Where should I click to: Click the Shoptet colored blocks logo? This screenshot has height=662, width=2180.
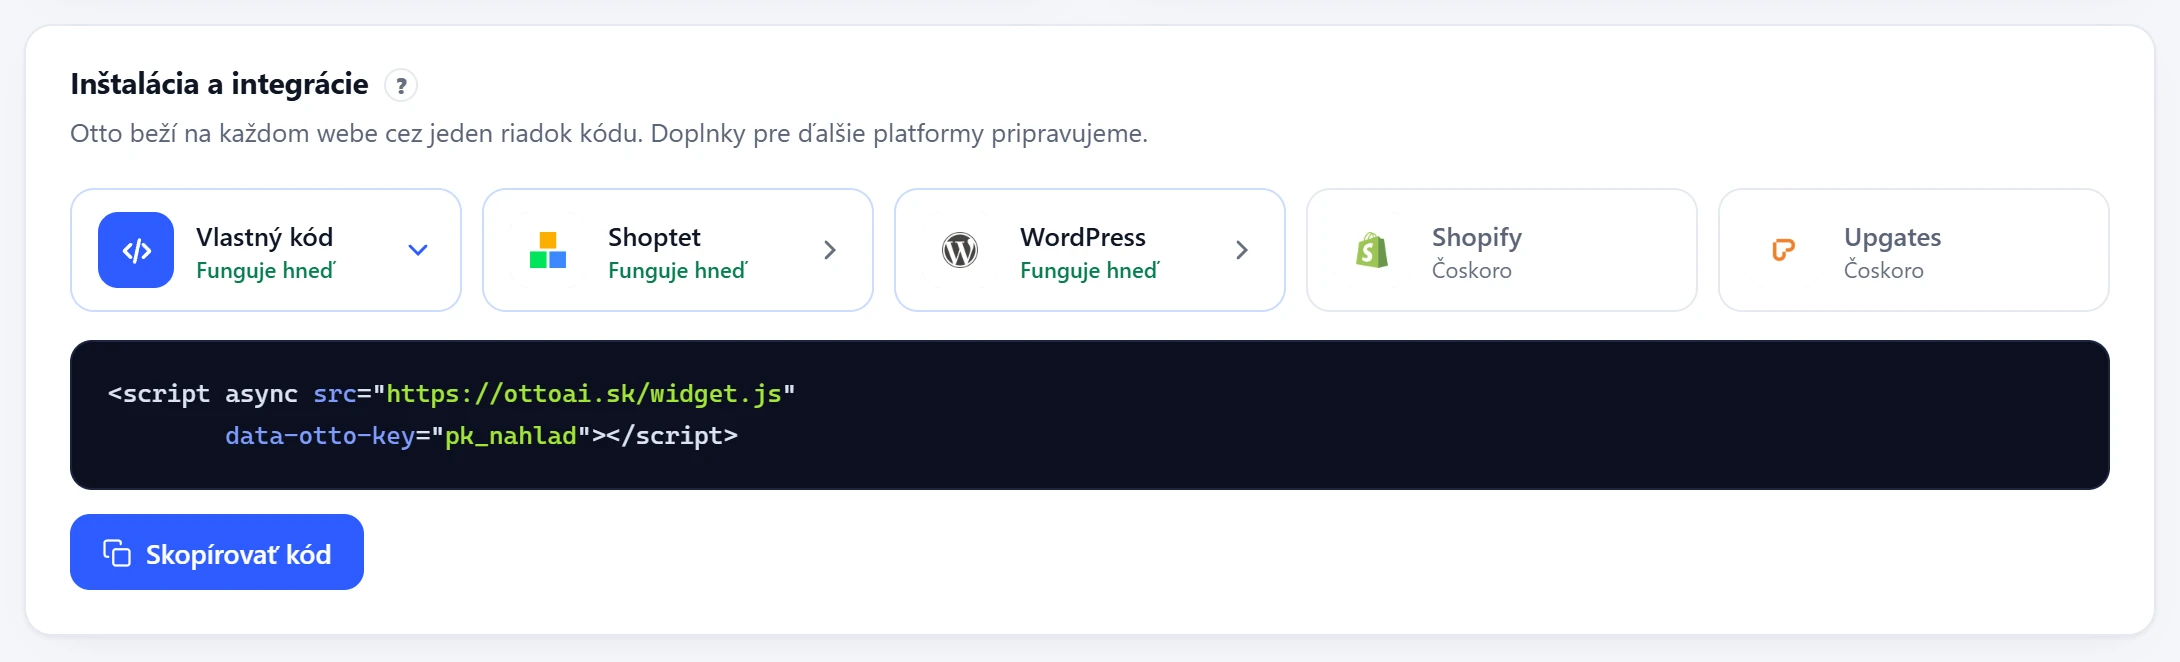pyautogui.click(x=548, y=250)
